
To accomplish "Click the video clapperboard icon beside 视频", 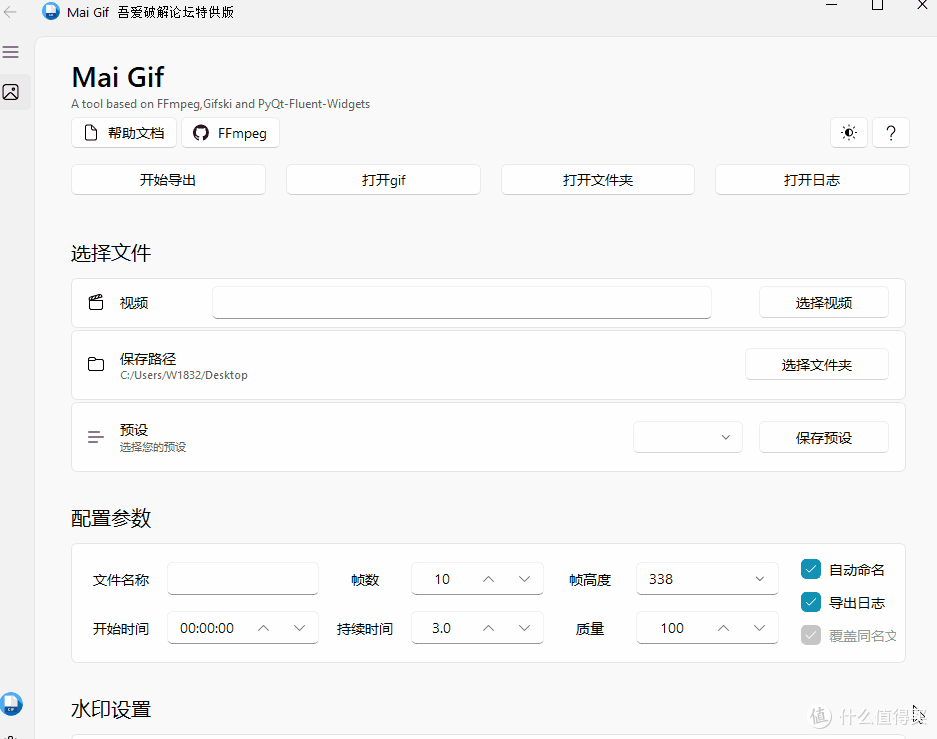I will tap(96, 302).
